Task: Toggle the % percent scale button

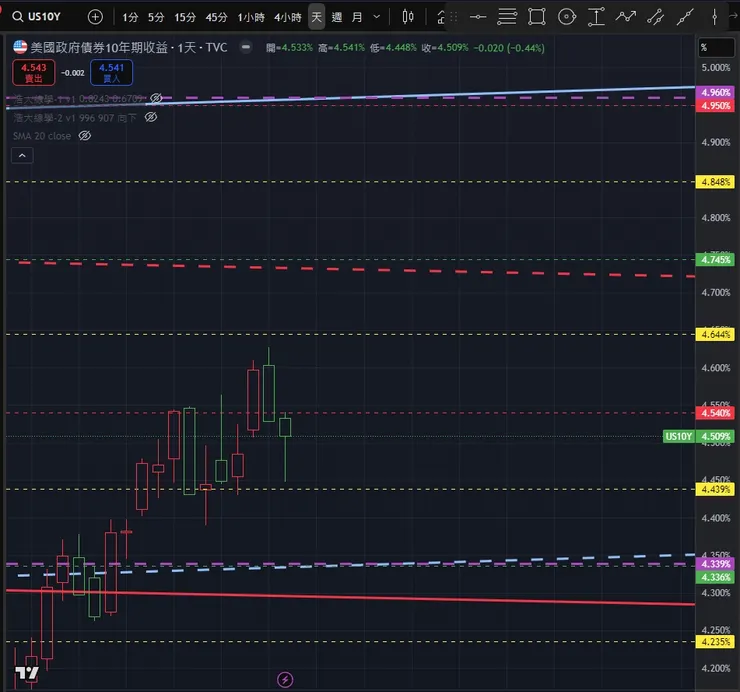Action: 716,47
